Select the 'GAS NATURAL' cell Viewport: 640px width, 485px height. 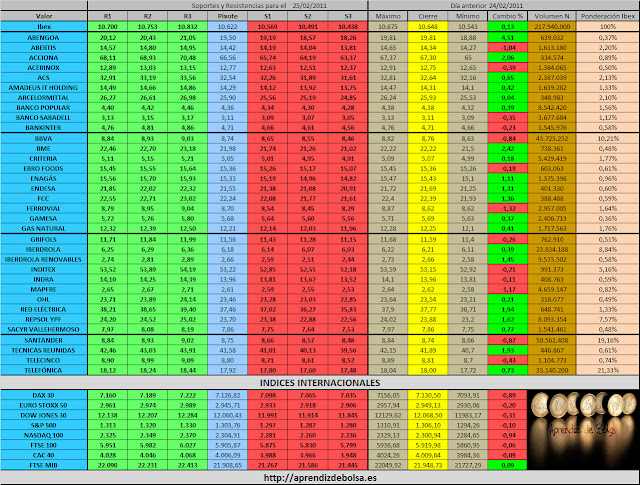point(44,229)
